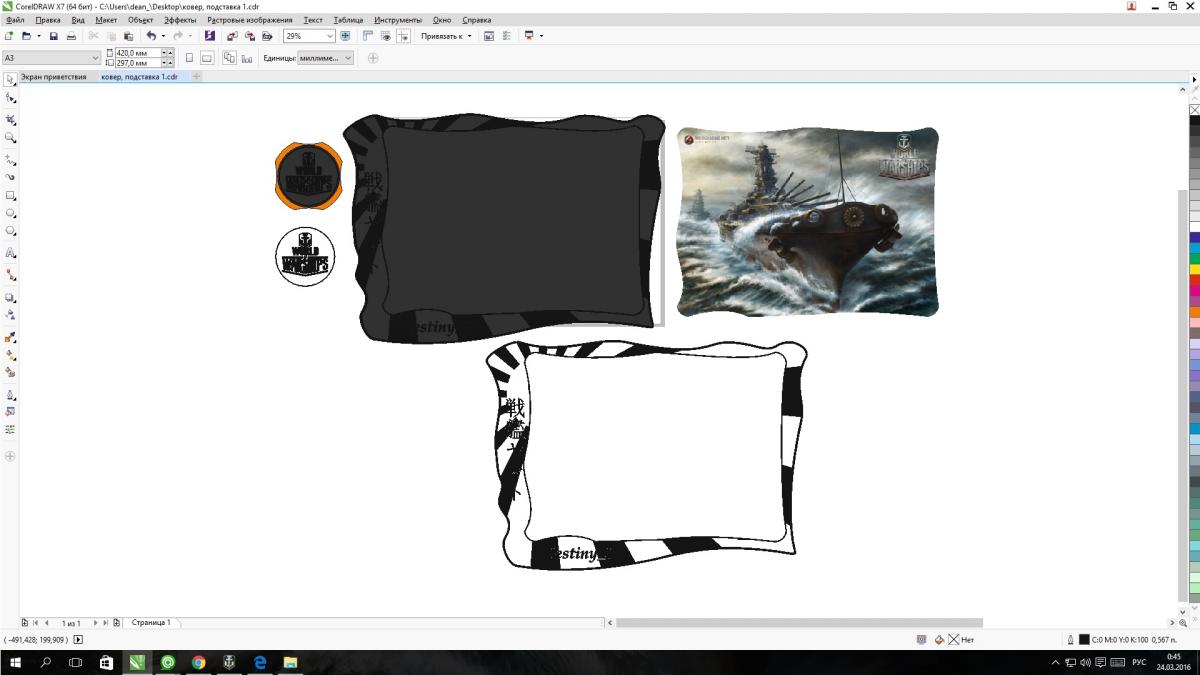The width and height of the screenshot is (1200, 675).
Task: Print the document using printer icon
Action: click(70, 36)
